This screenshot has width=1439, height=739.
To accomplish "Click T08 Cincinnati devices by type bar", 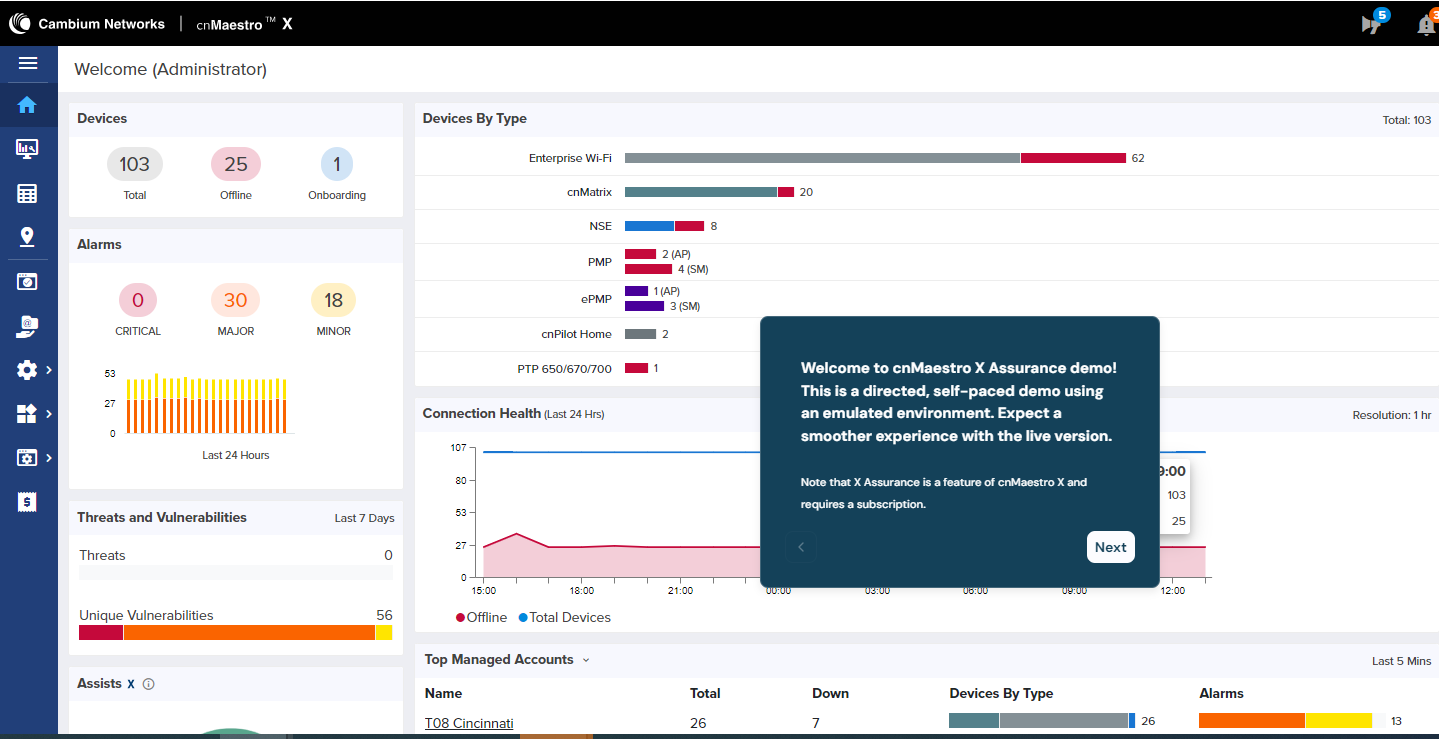I will point(1042,721).
